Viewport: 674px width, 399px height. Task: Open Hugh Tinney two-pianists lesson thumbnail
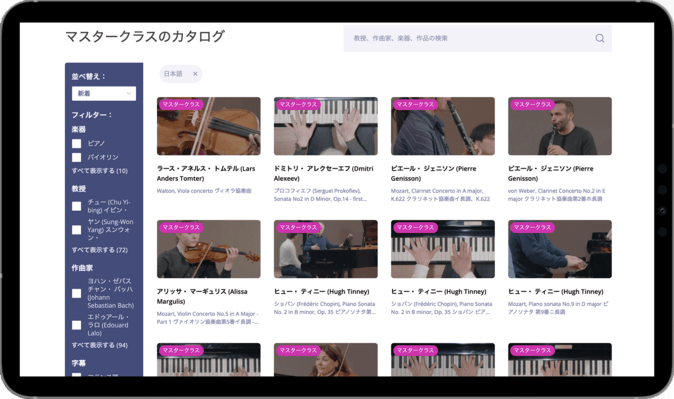(x=326, y=249)
